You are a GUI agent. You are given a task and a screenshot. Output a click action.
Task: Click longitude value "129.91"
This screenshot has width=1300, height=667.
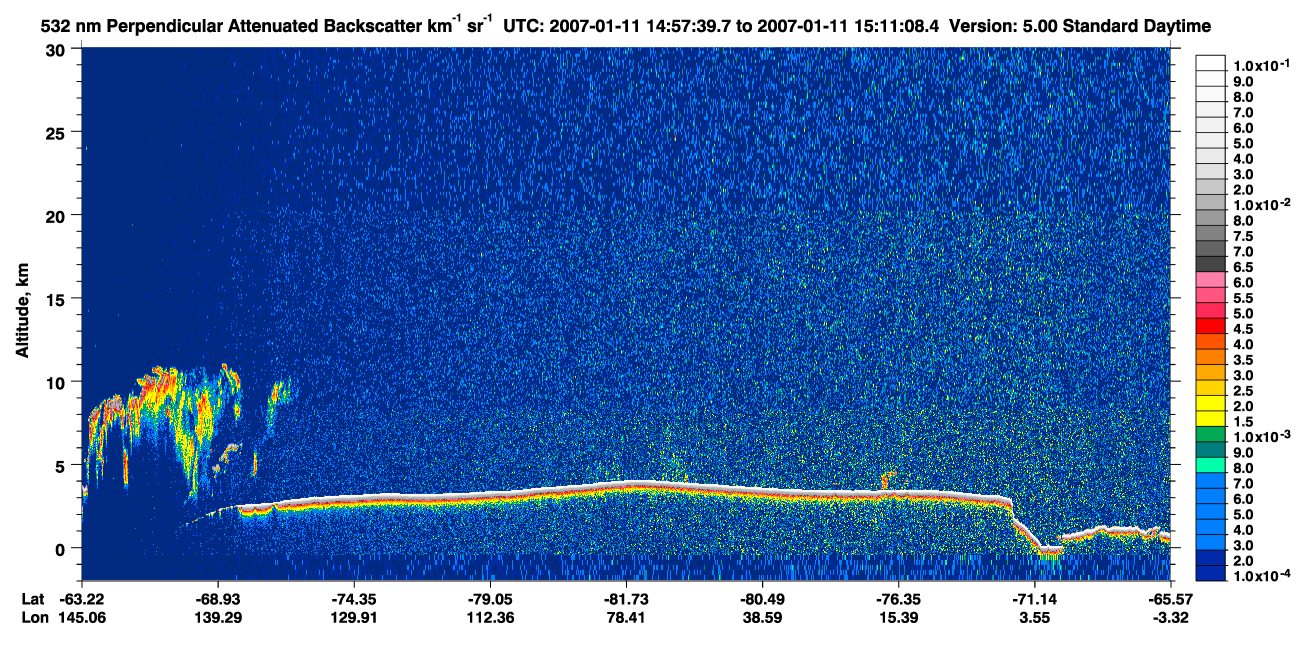354,617
